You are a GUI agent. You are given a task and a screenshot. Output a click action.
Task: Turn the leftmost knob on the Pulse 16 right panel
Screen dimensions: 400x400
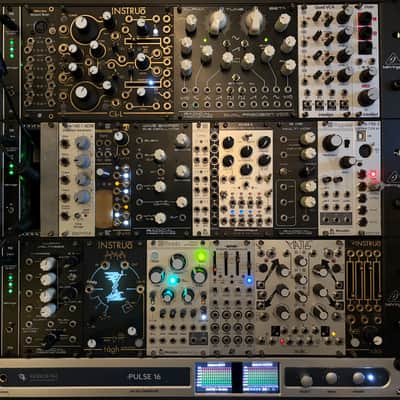point(306,380)
